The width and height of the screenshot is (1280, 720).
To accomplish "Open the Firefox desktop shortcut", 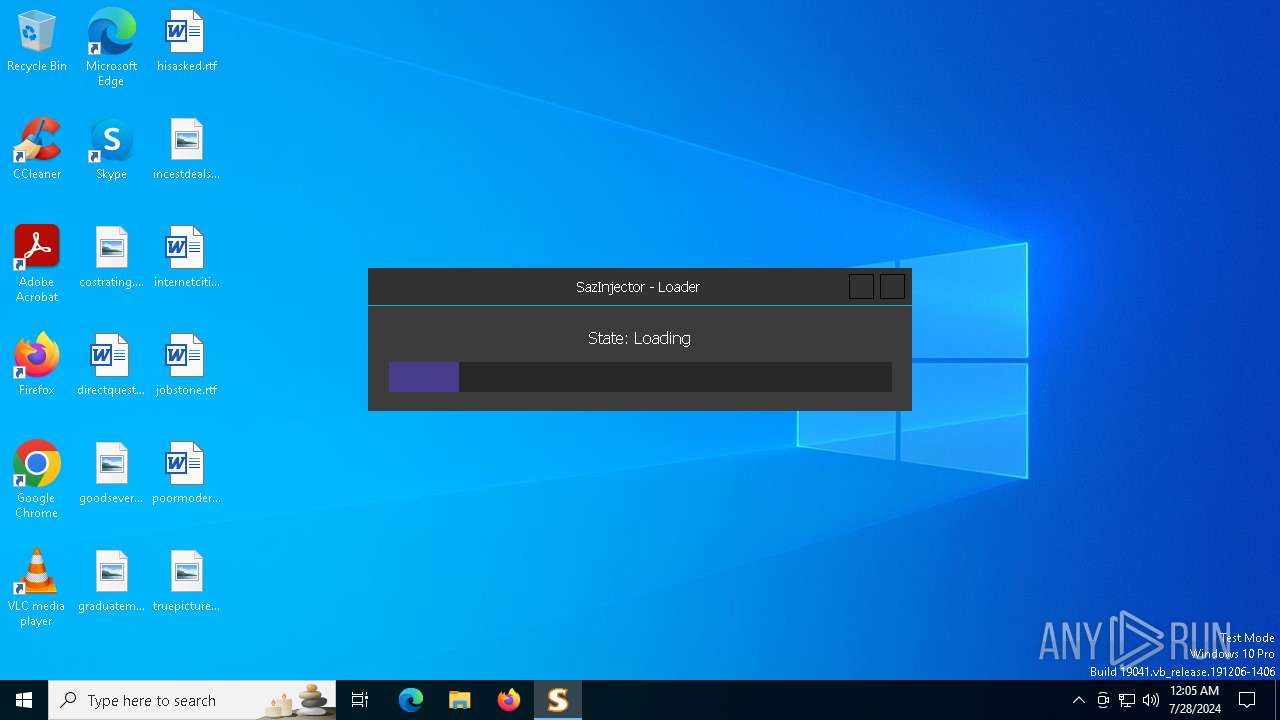I will (x=37, y=366).
